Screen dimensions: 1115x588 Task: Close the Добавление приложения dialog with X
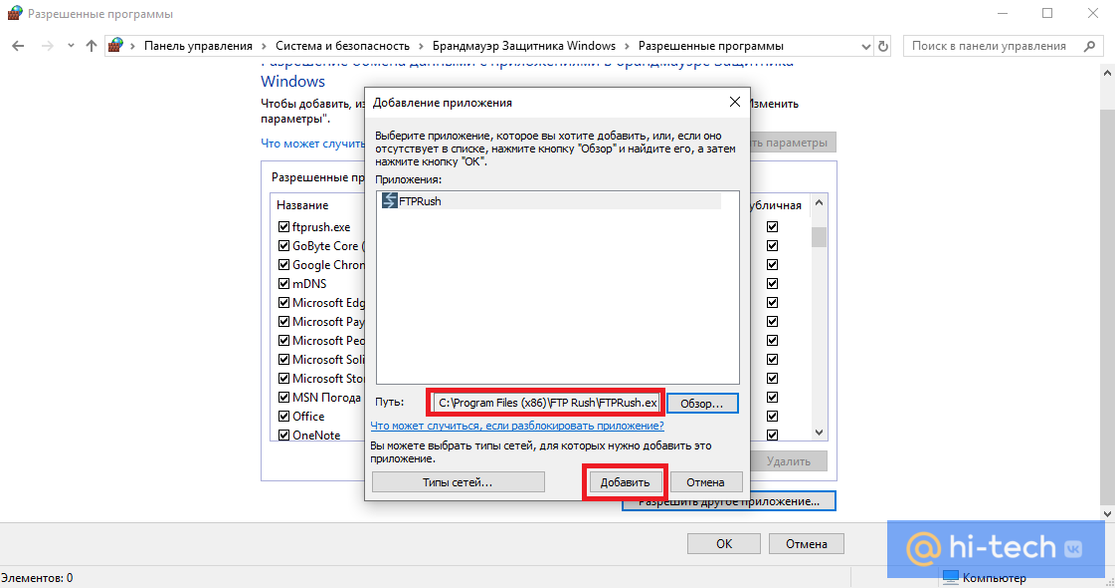click(x=734, y=102)
